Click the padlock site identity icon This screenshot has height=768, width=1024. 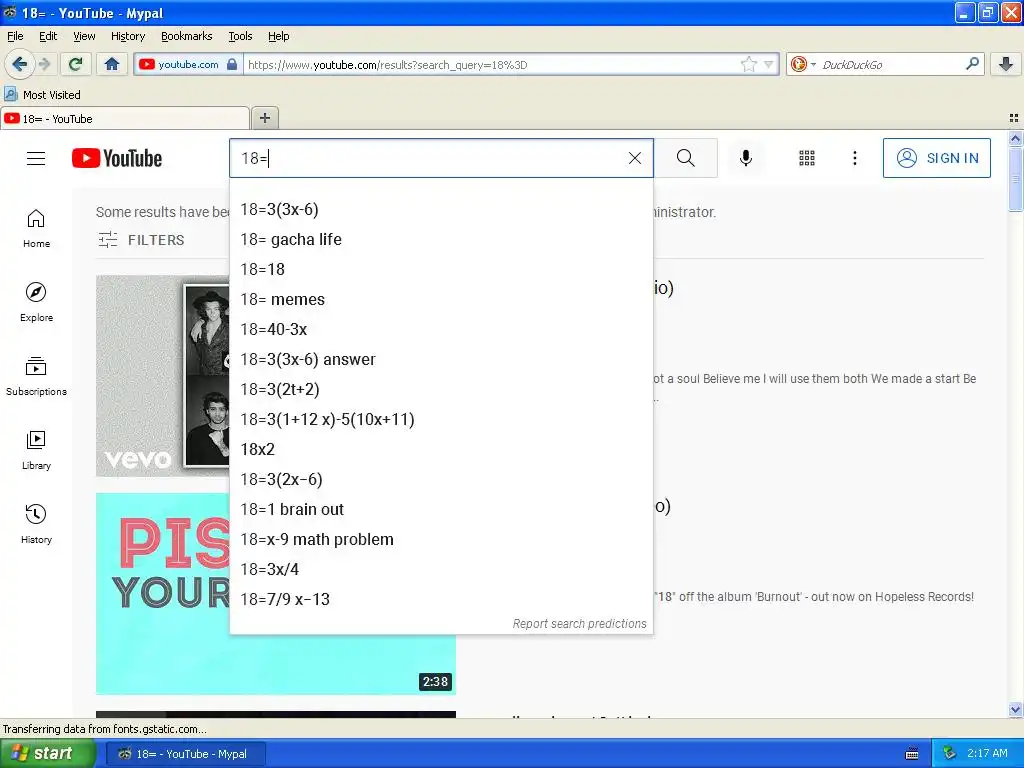(x=232, y=64)
